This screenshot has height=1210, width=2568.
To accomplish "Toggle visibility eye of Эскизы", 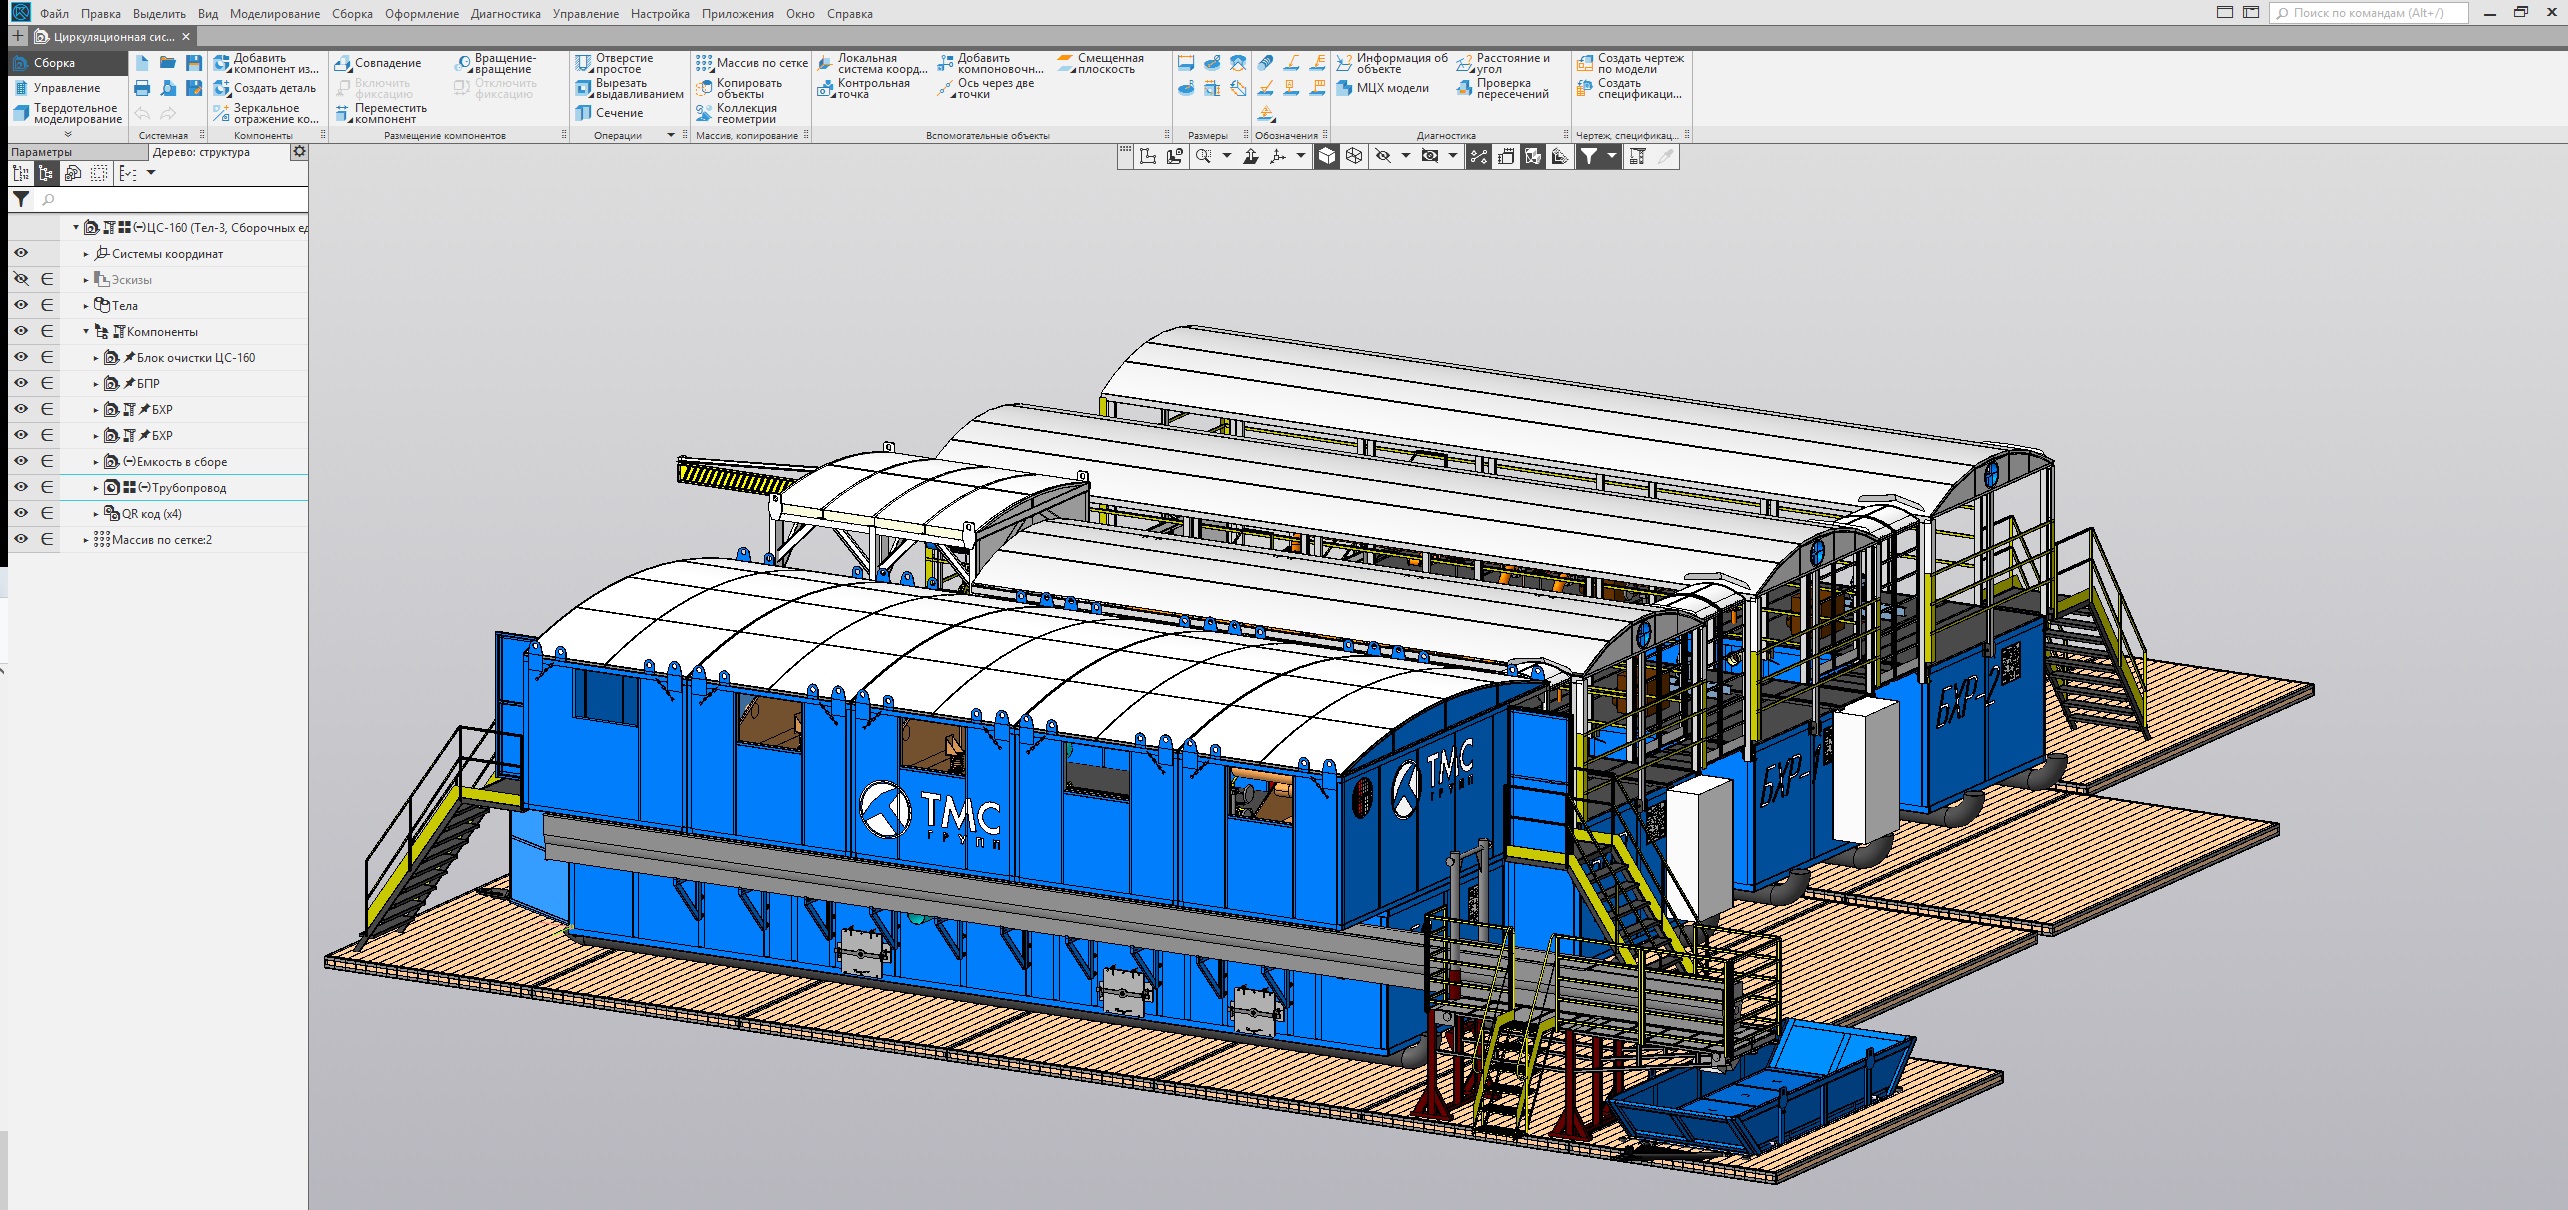I will pyautogui.click(x=21, y=279).
